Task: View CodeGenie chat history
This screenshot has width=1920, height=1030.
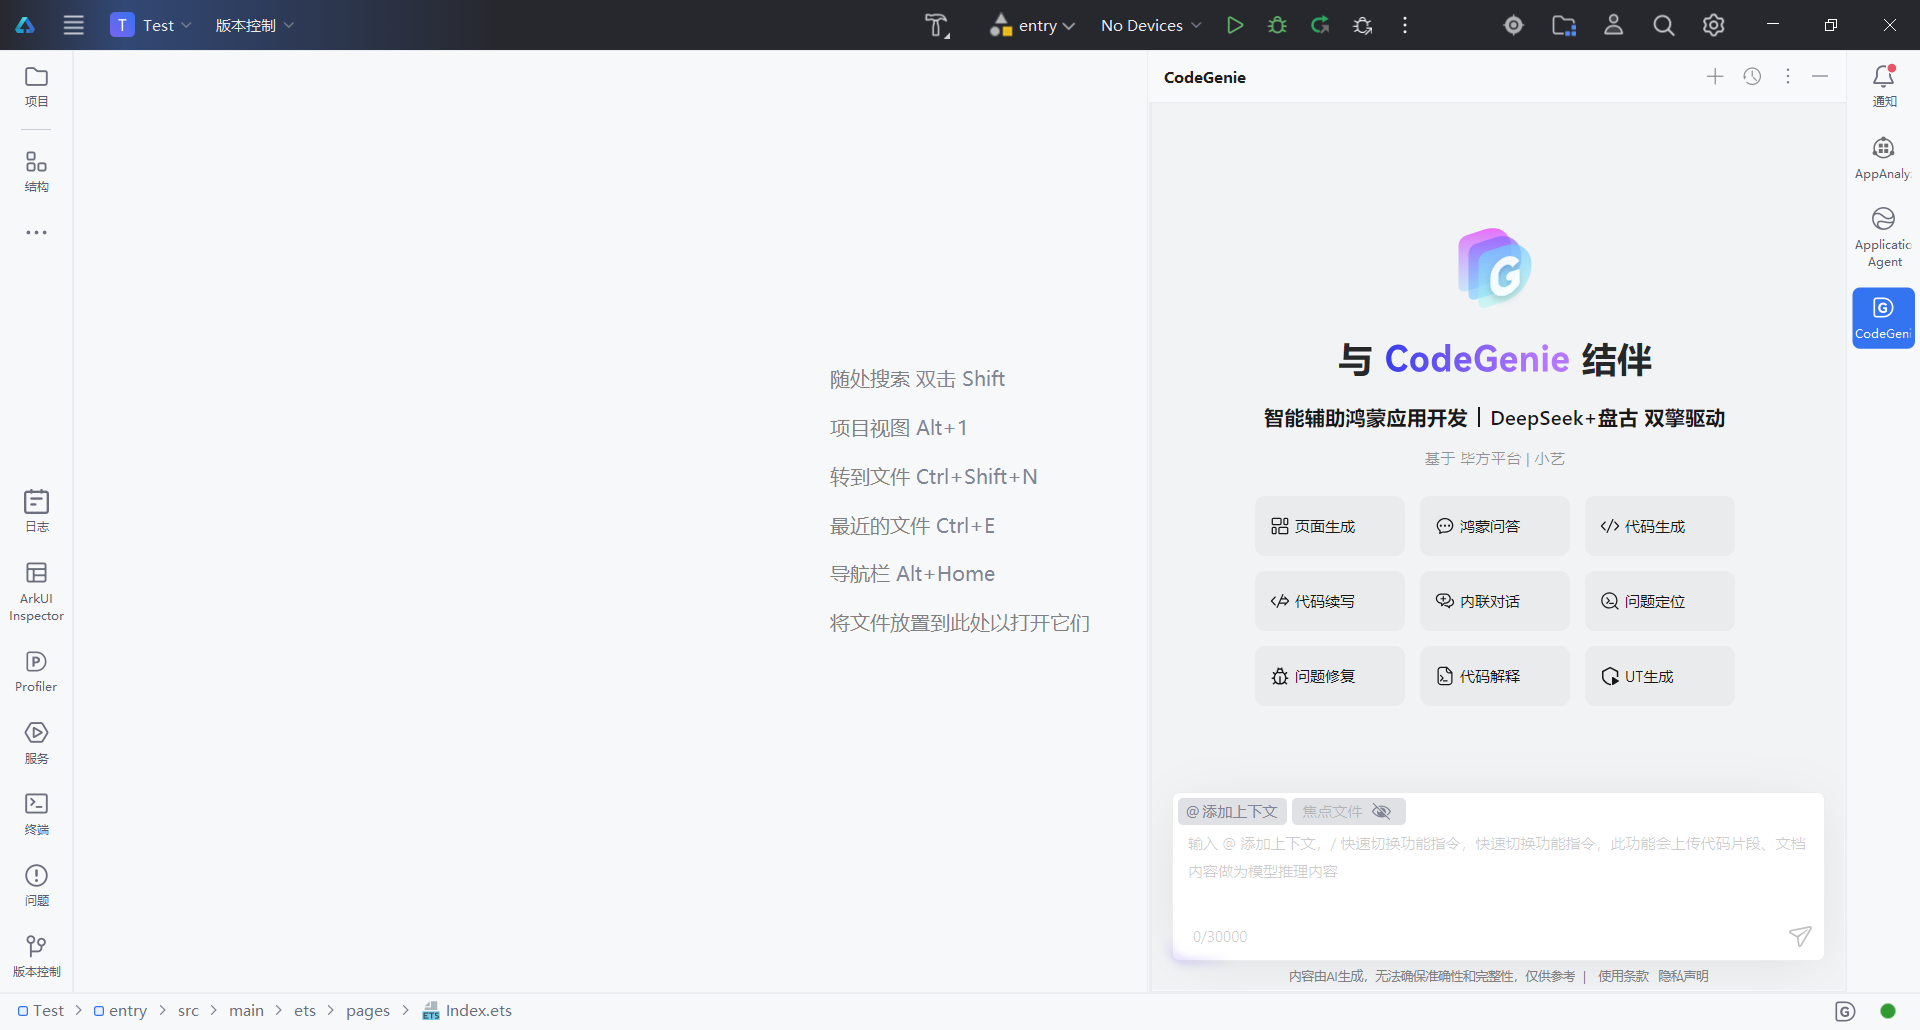Action: 1752,77
